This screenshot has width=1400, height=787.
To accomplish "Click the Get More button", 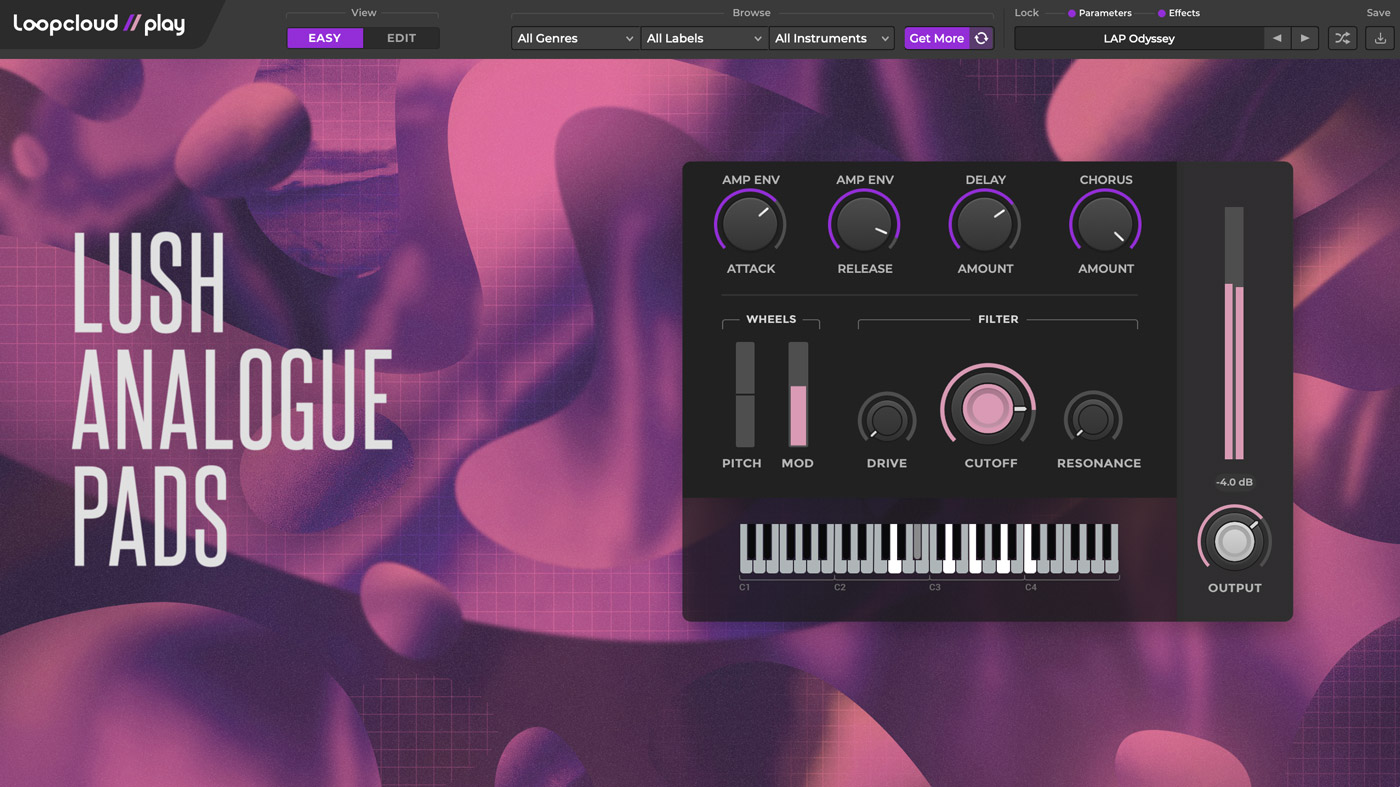I will pyautogui.click(x=937, y=38).
